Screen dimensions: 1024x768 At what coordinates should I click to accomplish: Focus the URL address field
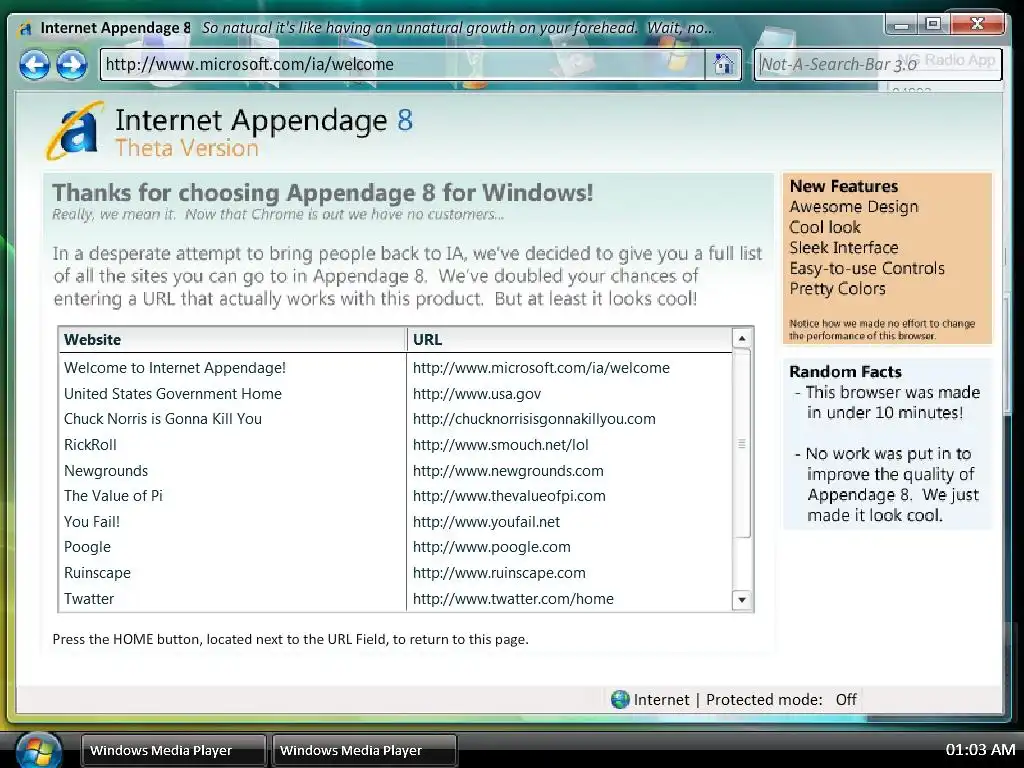coord(402,64)
